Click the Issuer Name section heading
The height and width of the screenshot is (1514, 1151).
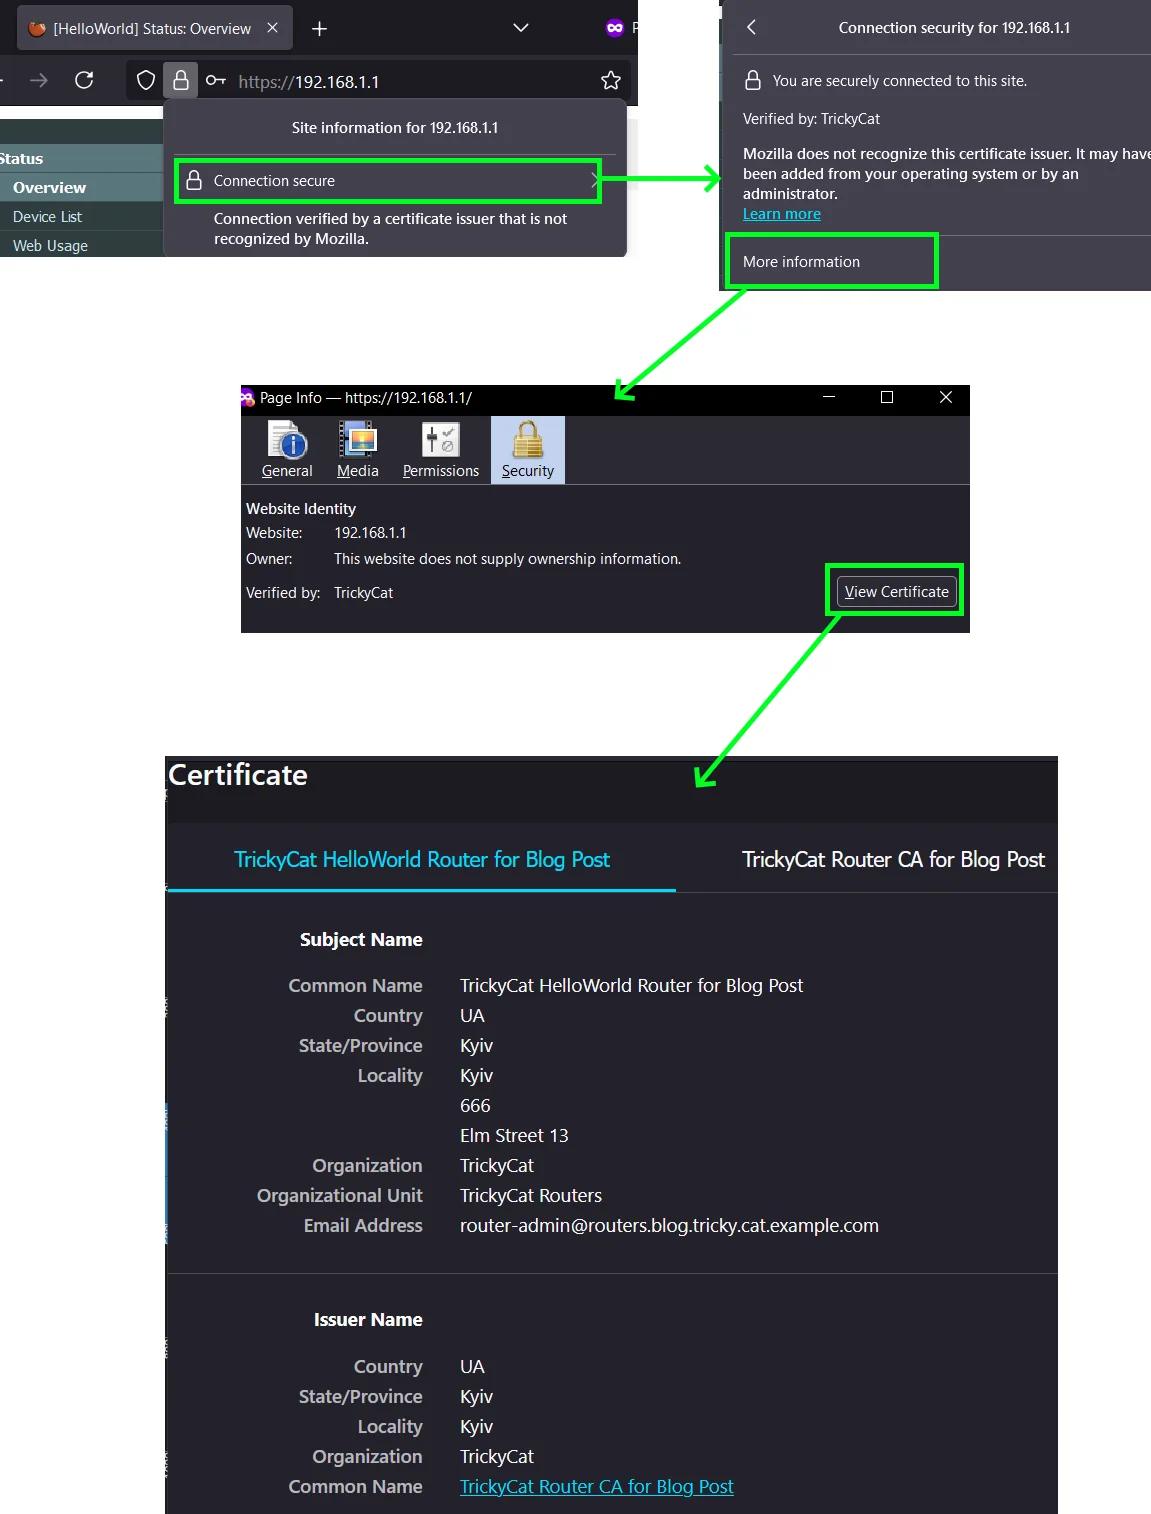(x=368, y=1320)
